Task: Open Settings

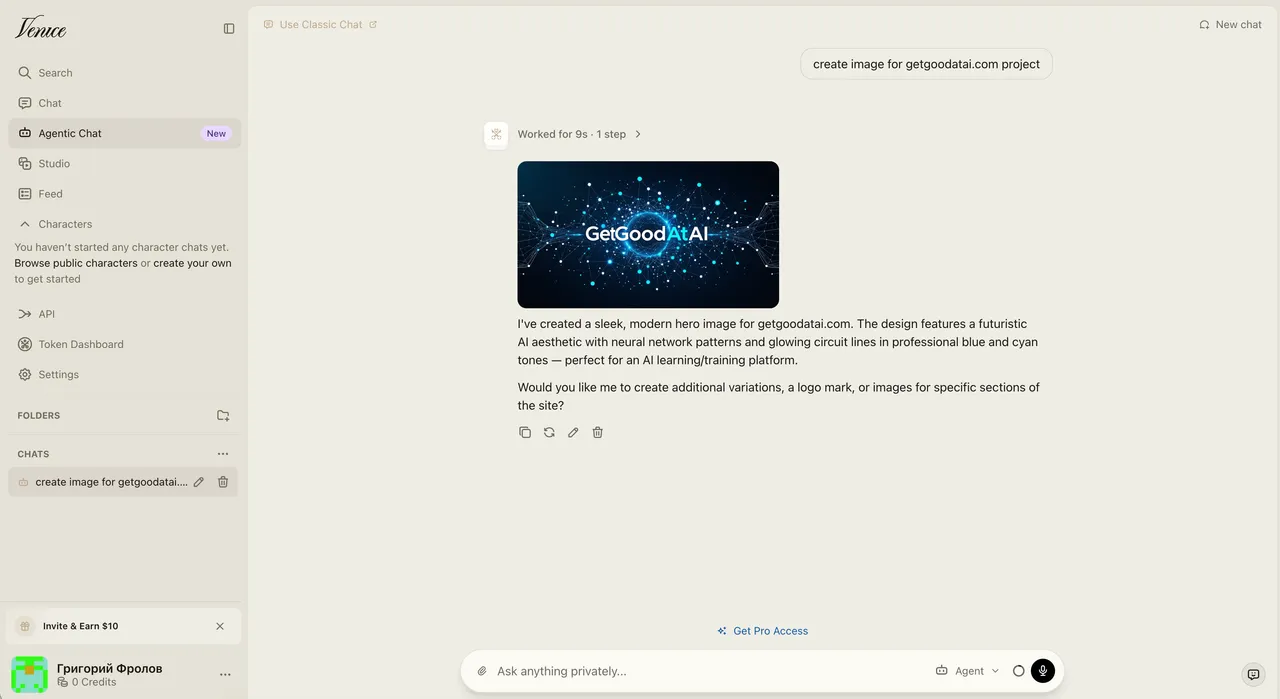Action: tap(125, 375)
